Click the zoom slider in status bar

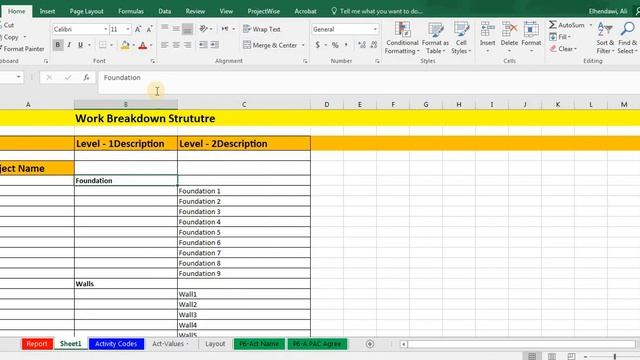pyautogui.click(x=614, y=356)
